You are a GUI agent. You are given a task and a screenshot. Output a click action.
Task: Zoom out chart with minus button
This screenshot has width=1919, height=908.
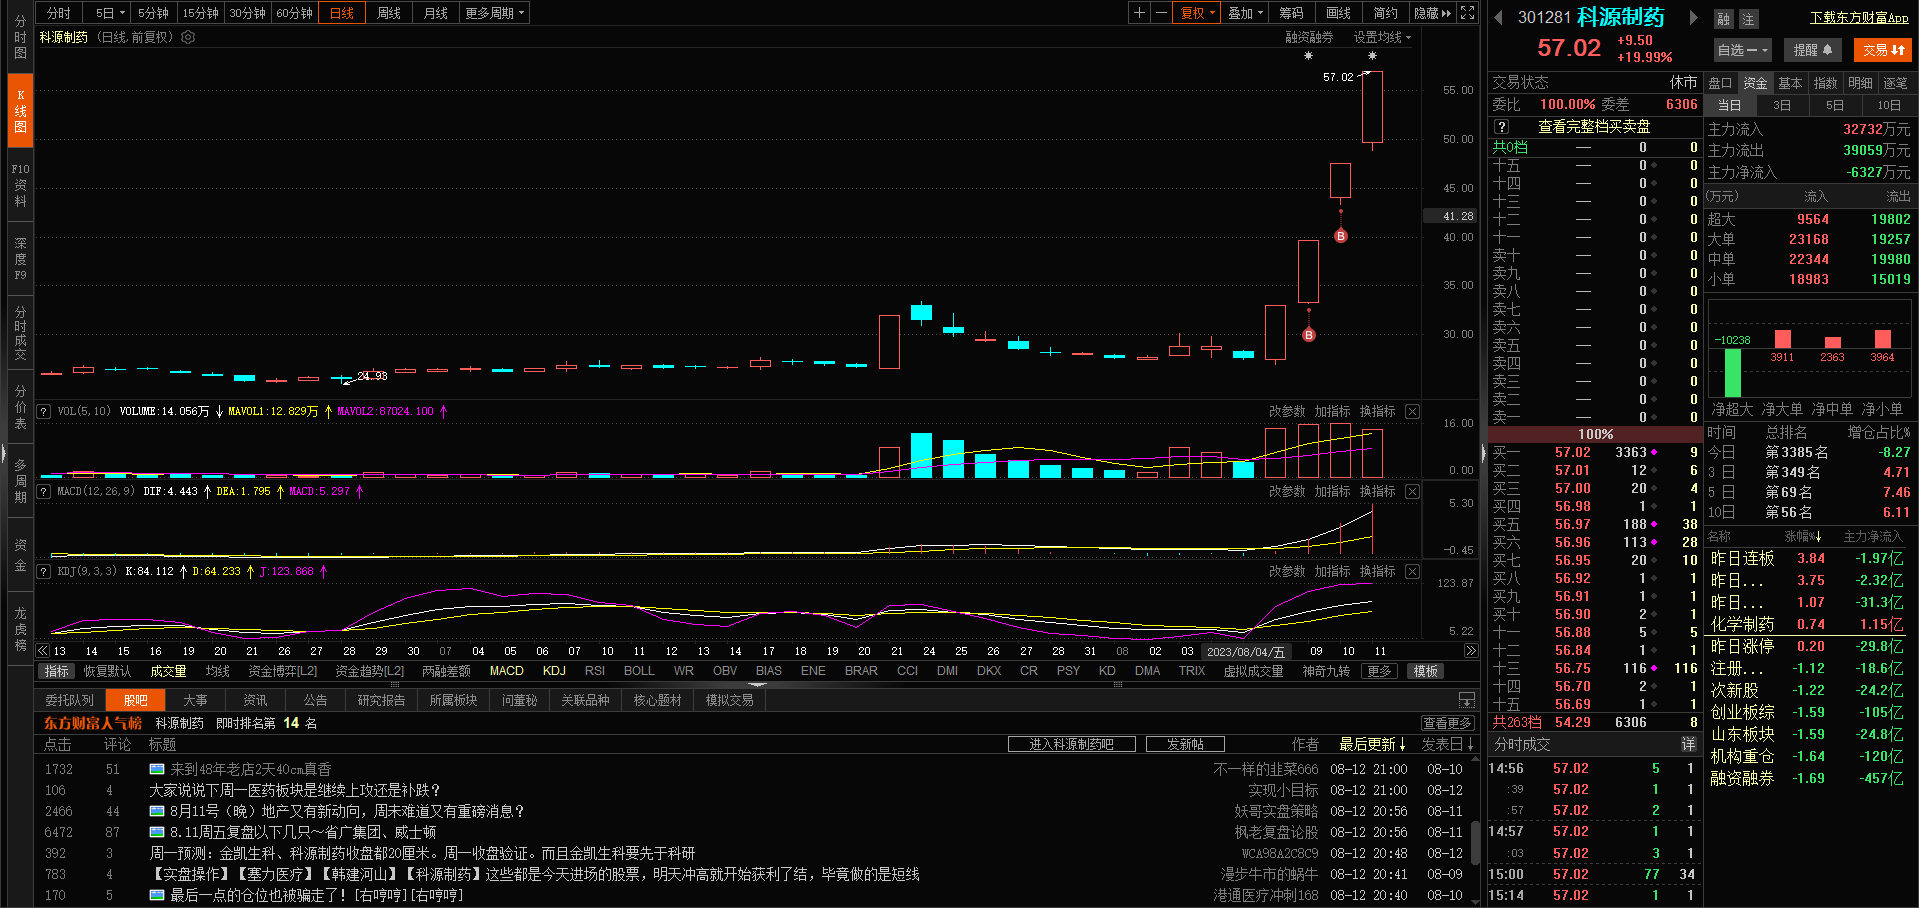tap(1160, 13)
